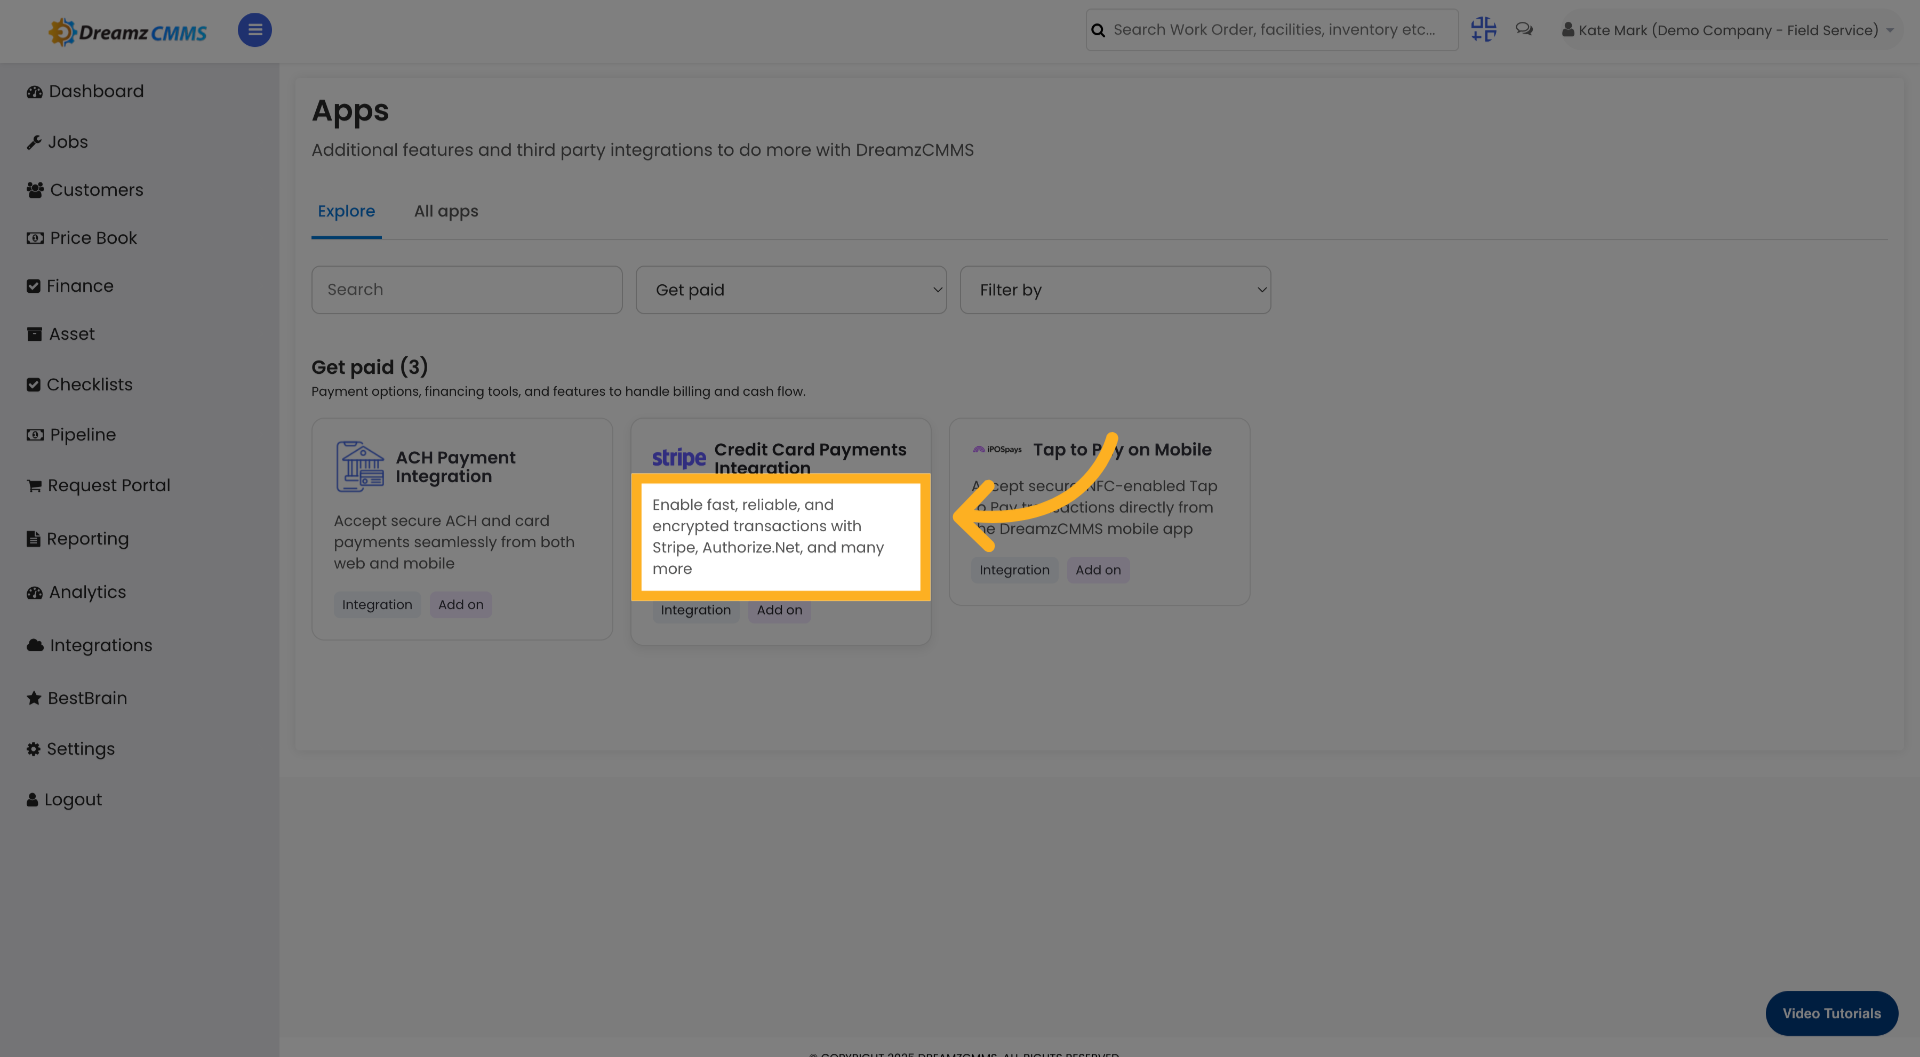Click the Search apps input field
The image size is (1920, 1057).
tap(466, 289)
